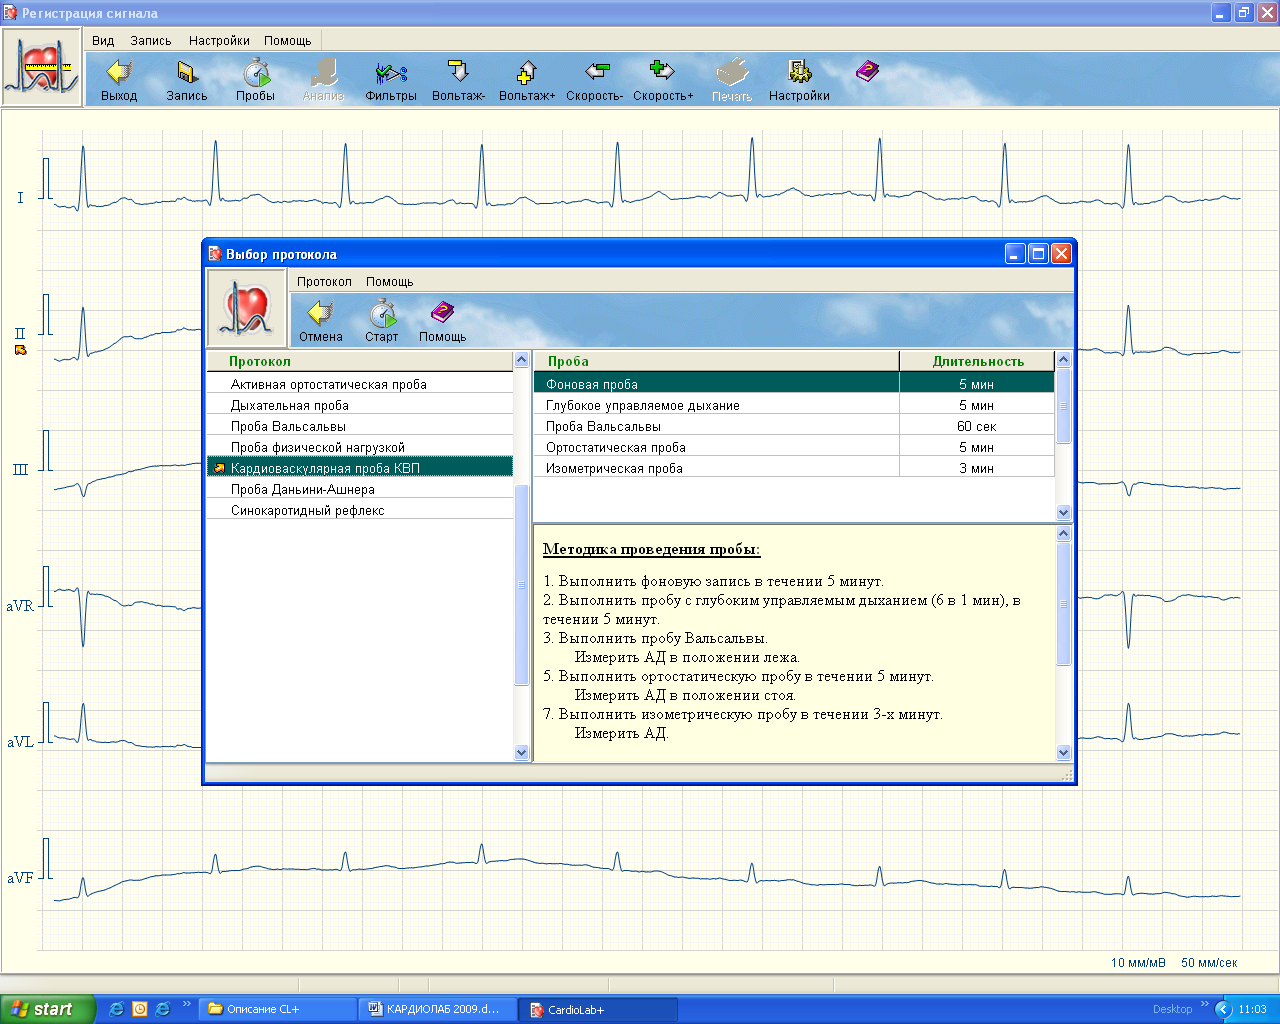Open Протокол menu in the dialog
Screen dimensions: 1280x1024
point(324,282)
